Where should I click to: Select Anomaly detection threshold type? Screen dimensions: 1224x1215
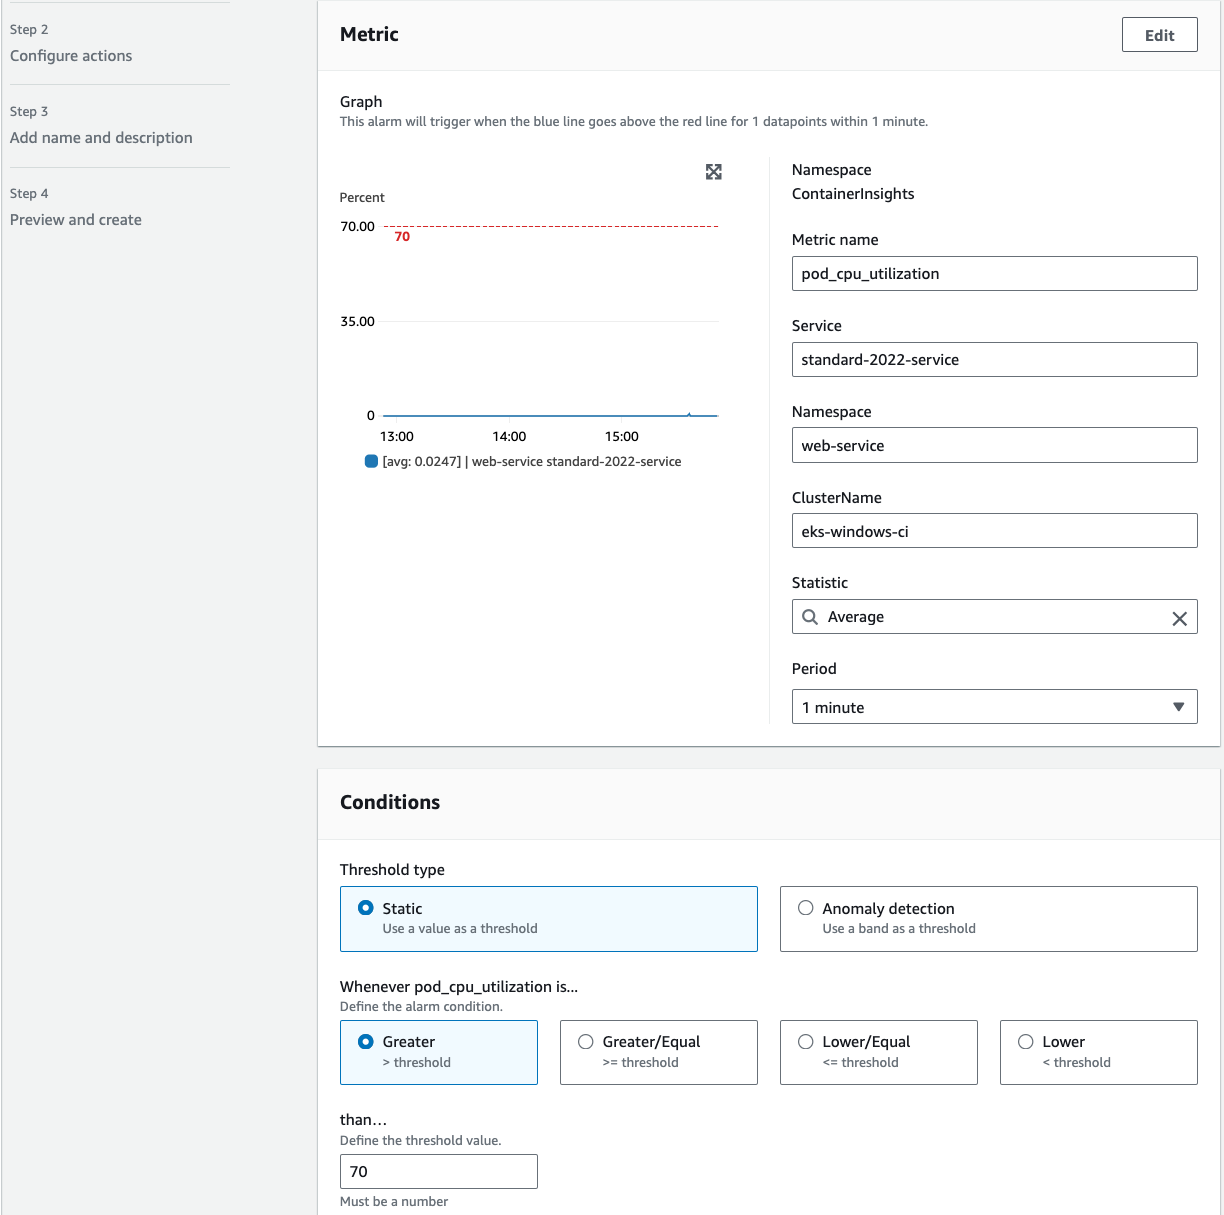click(805, 908)
